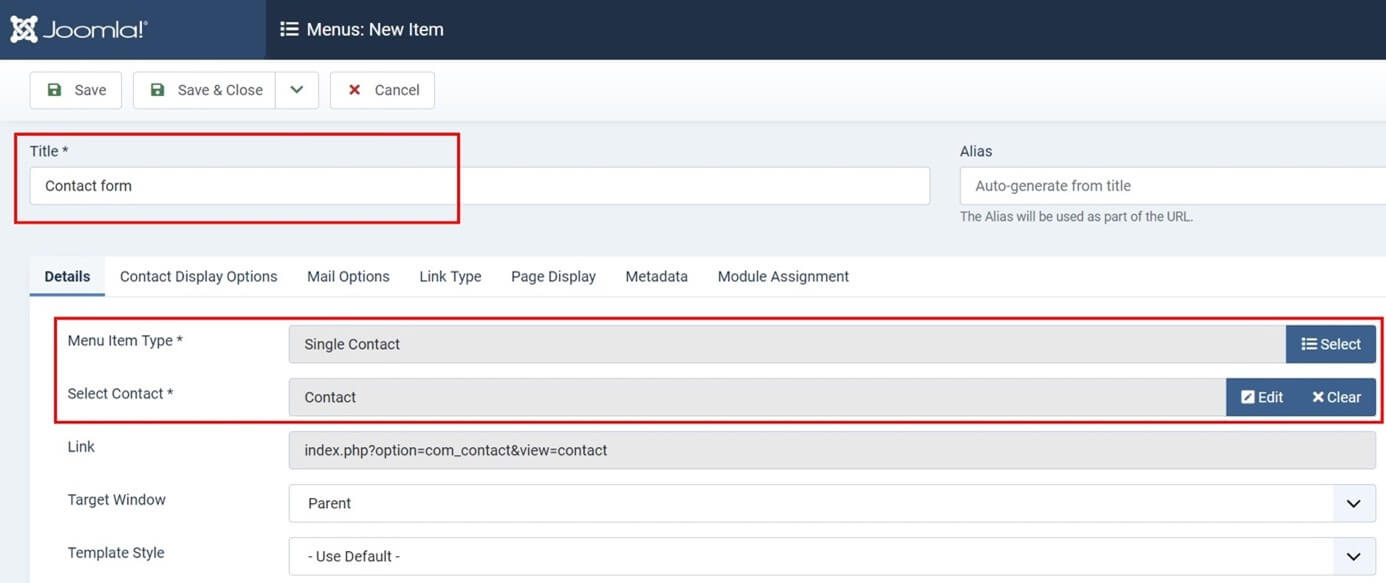Open Contact Display Options tab

(x=199, y=276)
